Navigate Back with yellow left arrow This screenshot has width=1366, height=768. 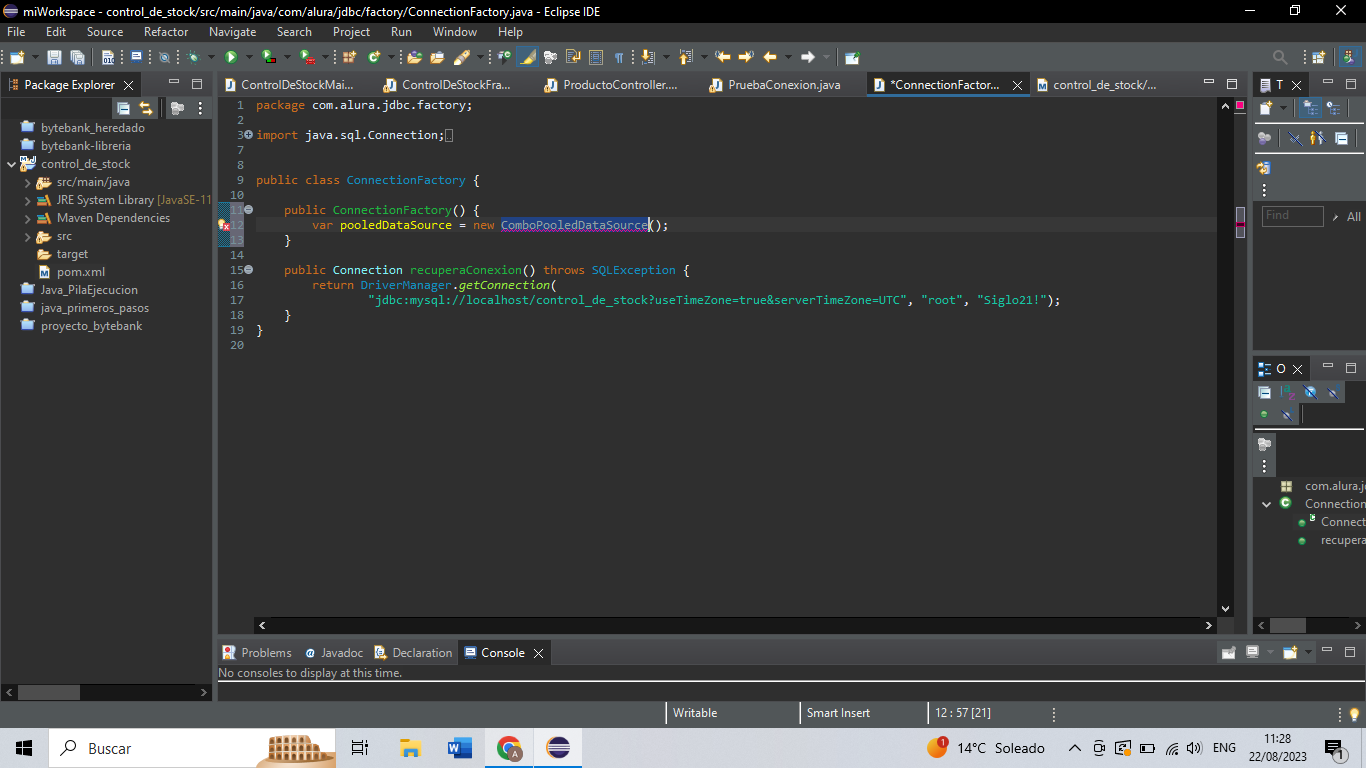[770, 57]
